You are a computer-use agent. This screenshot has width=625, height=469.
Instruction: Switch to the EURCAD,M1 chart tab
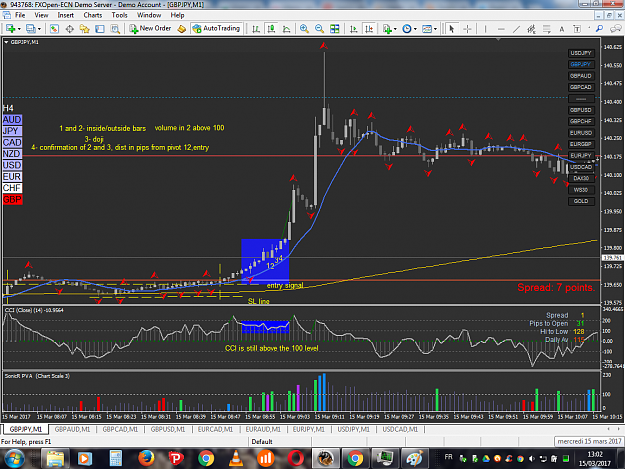215,429
